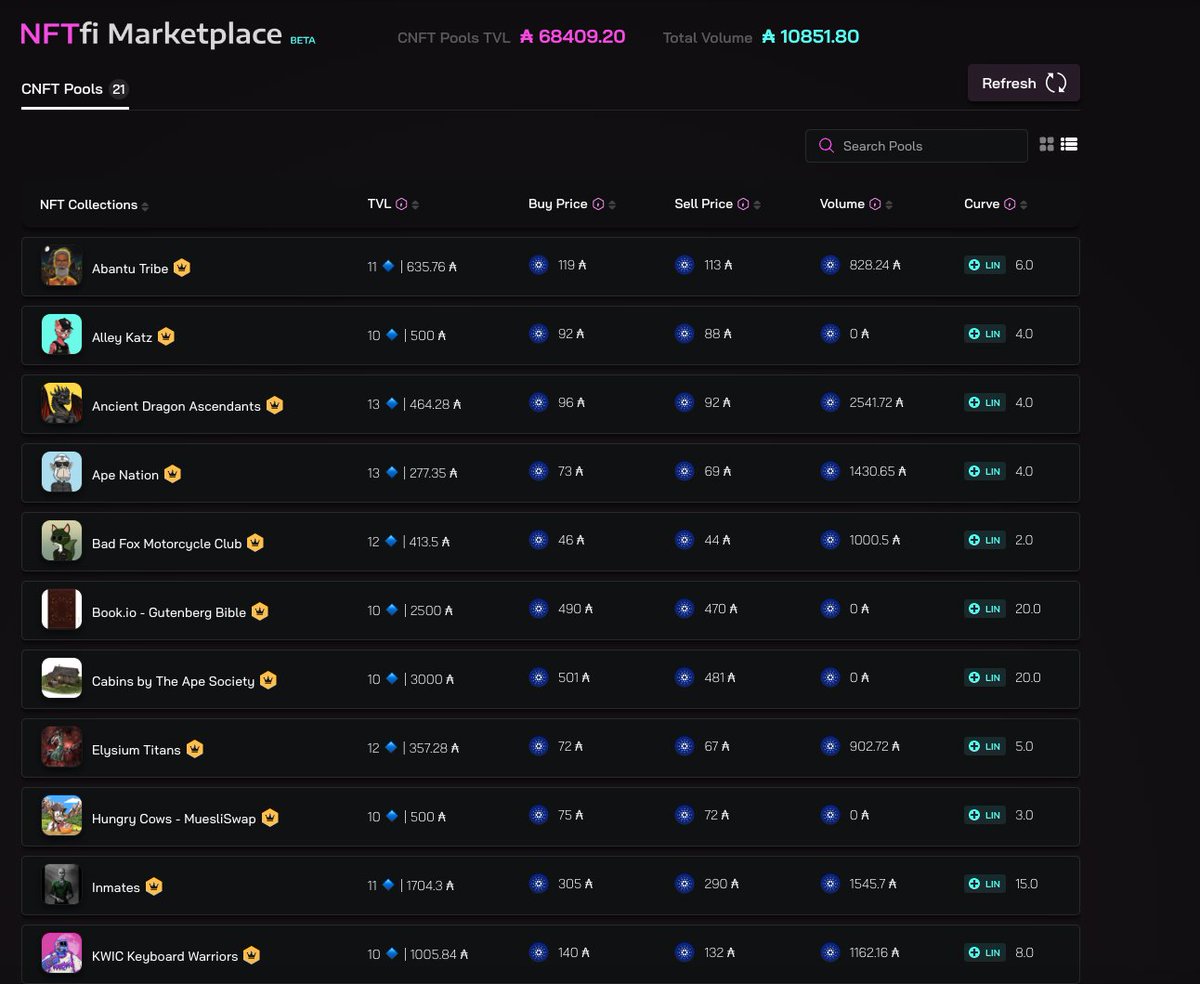This screenshot has height=984, width=1200.
Task: Click the blue diamond icon in Ape Nation TVL
Action: pyautogui.click(x=392, y=472)
